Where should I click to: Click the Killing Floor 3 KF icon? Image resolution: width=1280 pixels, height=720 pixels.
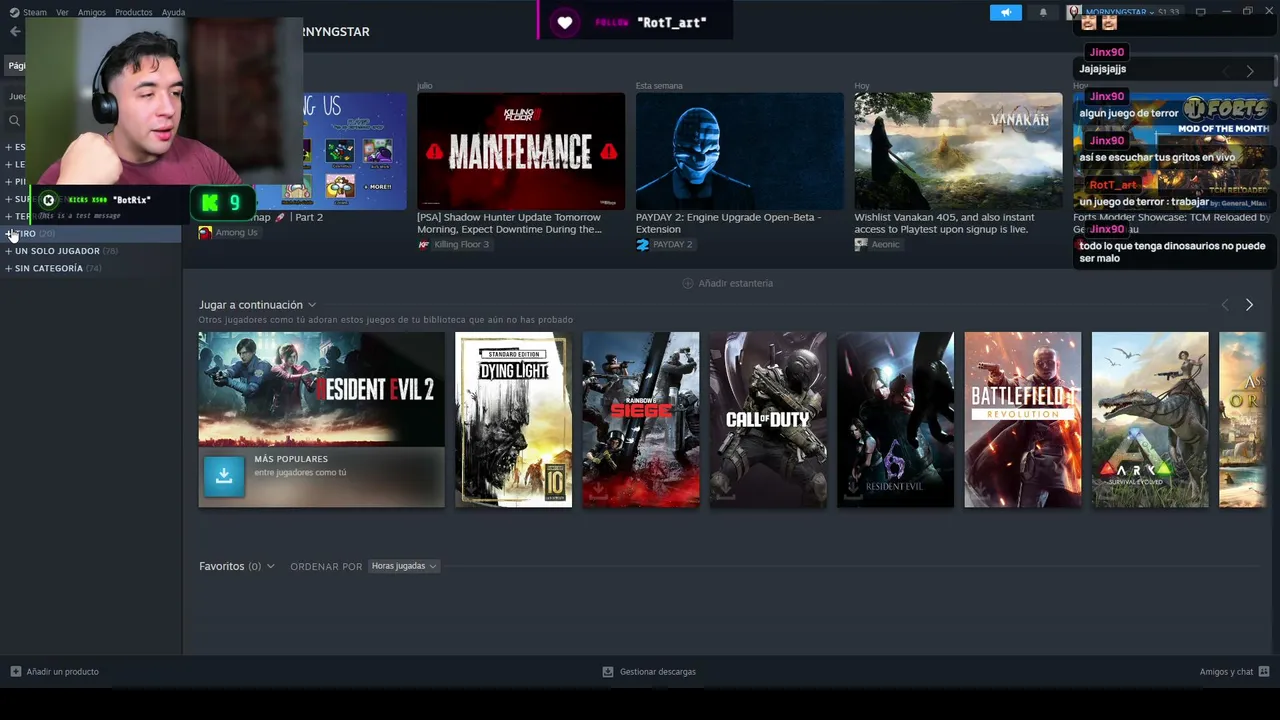coord(424,244)
